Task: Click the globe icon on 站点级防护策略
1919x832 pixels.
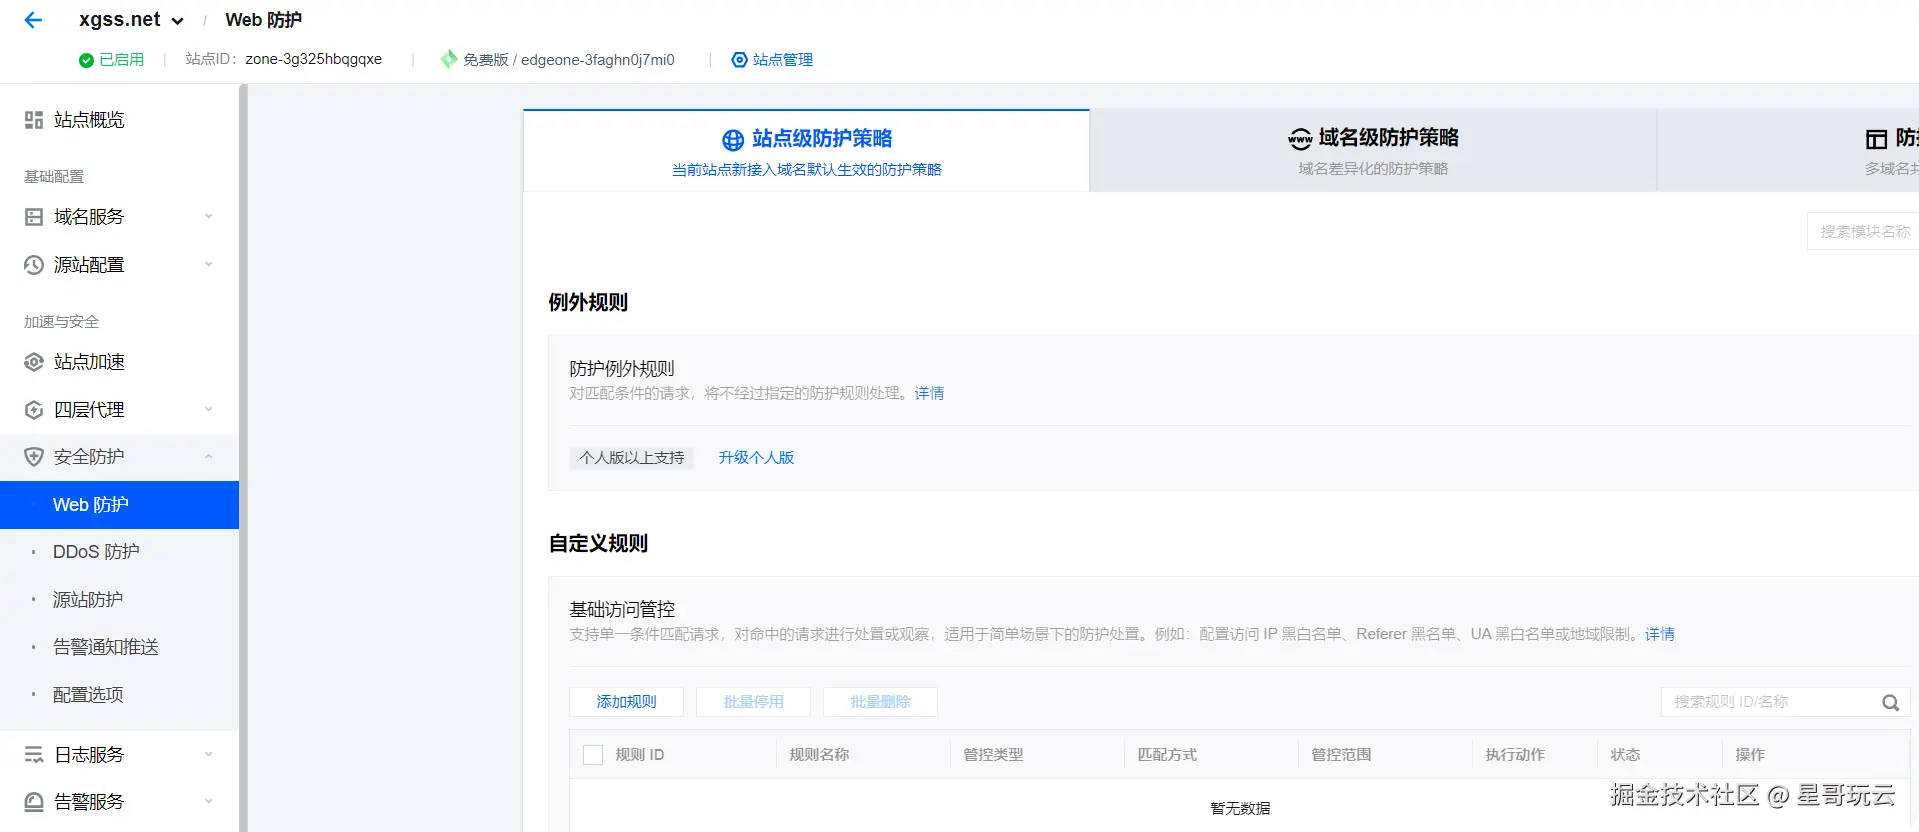Action: click(x=733, y=140)
